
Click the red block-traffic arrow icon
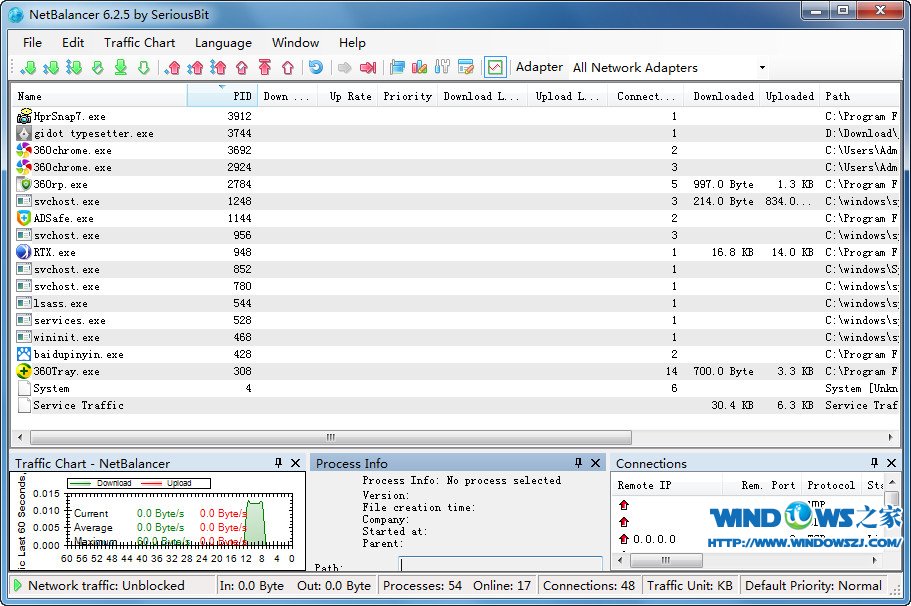(368, 68)
